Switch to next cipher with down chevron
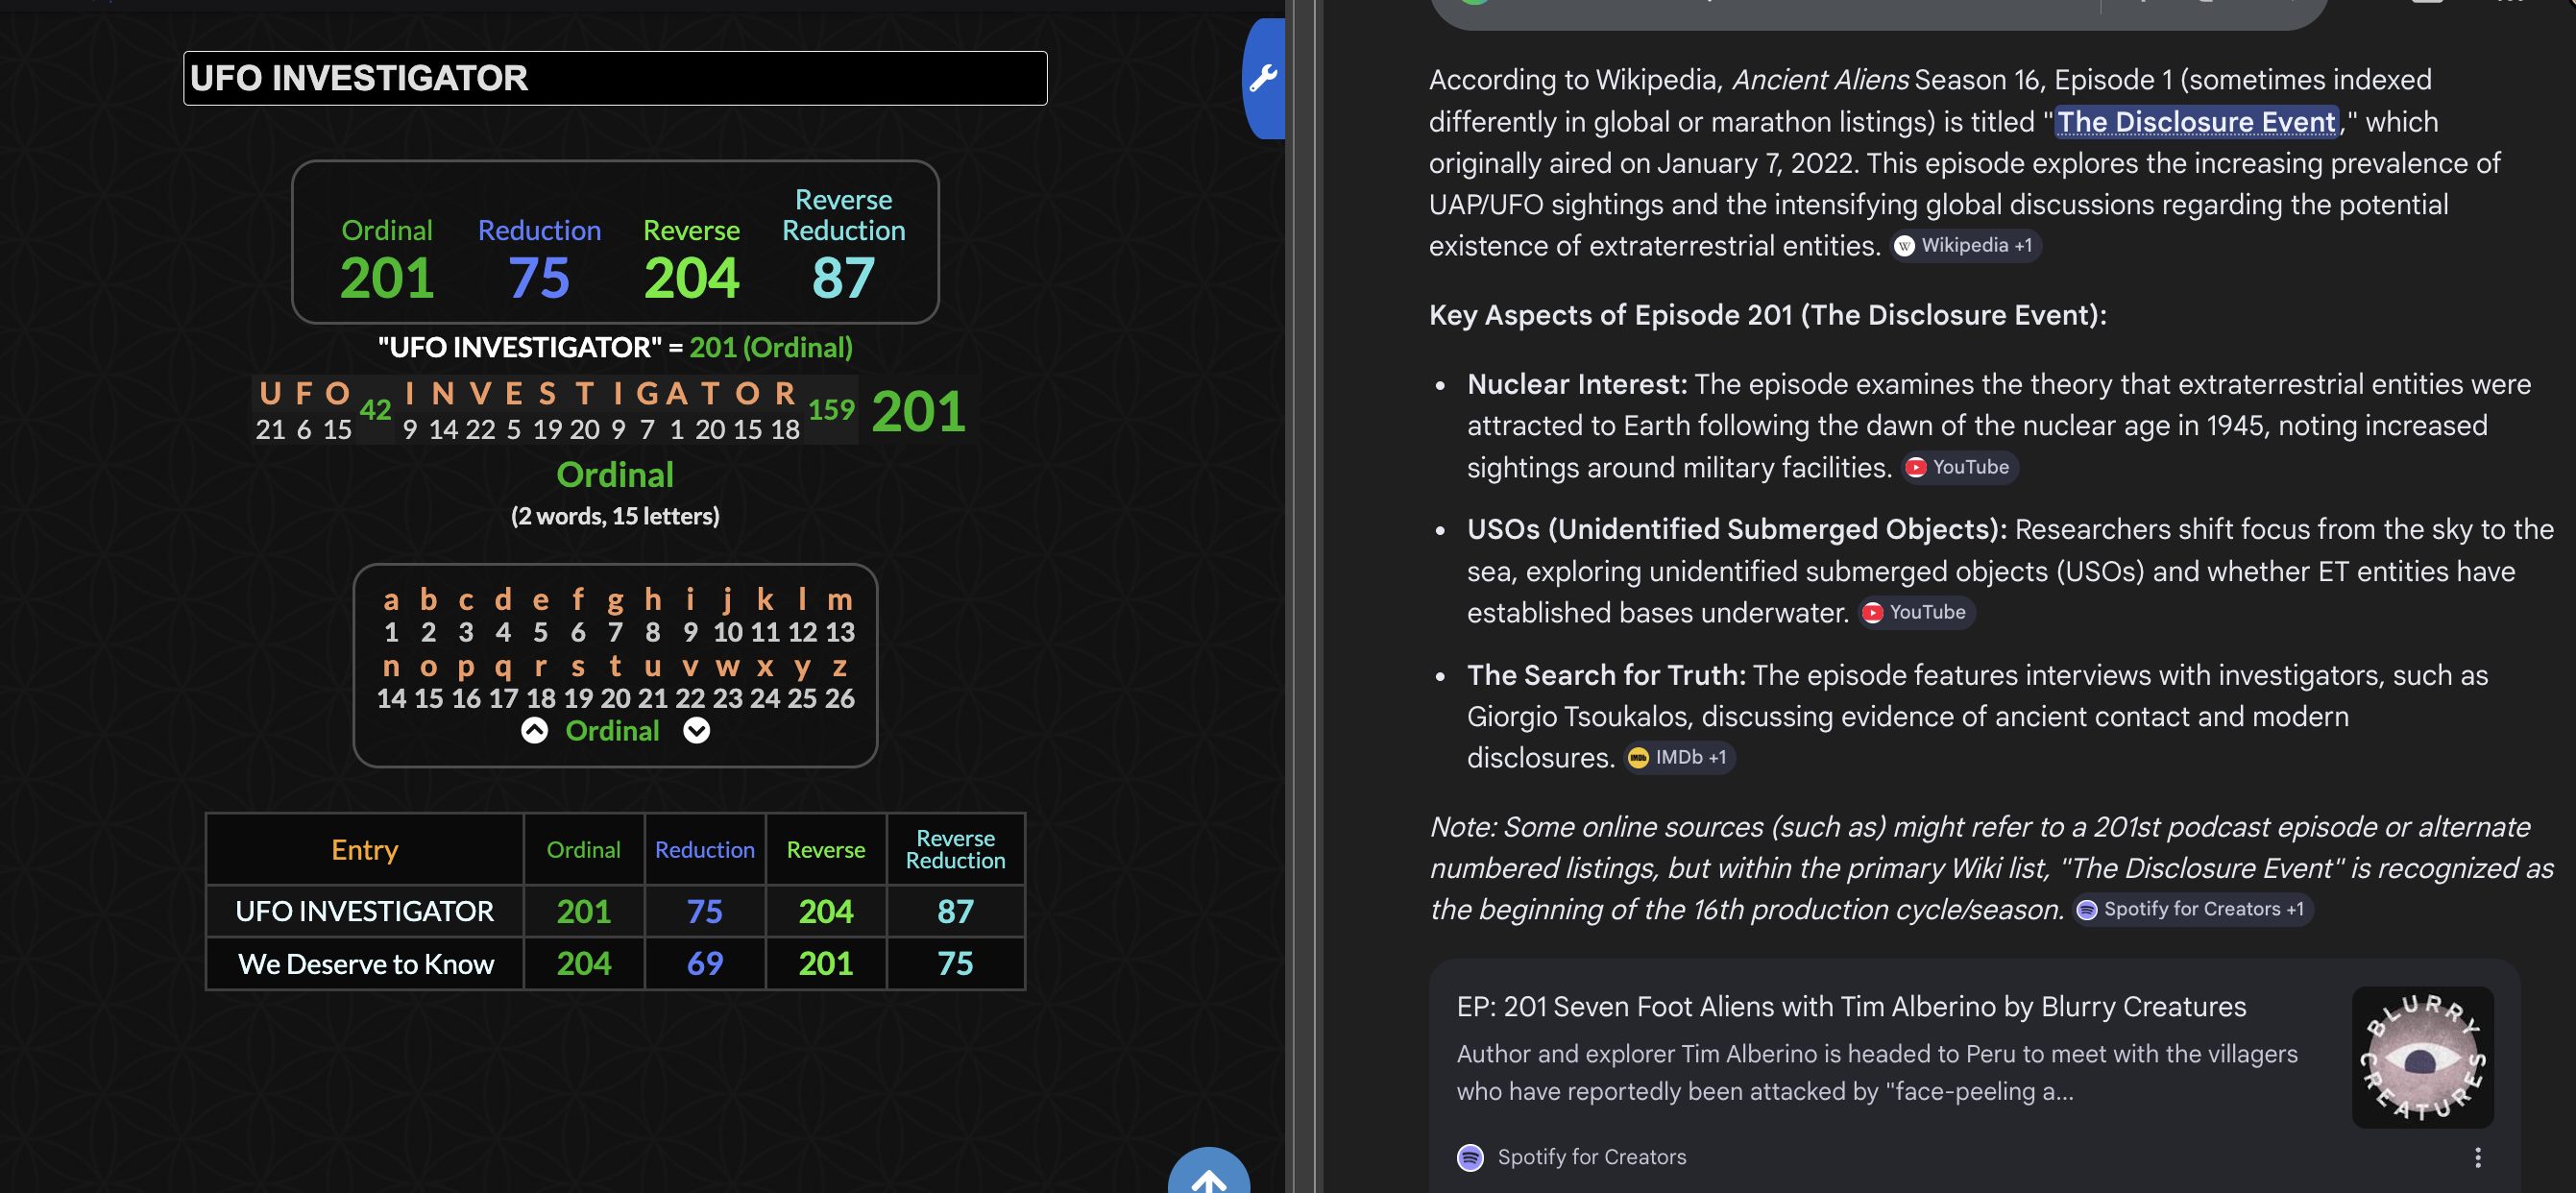The width and height of the screenshot is (2576, 1193). click(x=696, y=731)
